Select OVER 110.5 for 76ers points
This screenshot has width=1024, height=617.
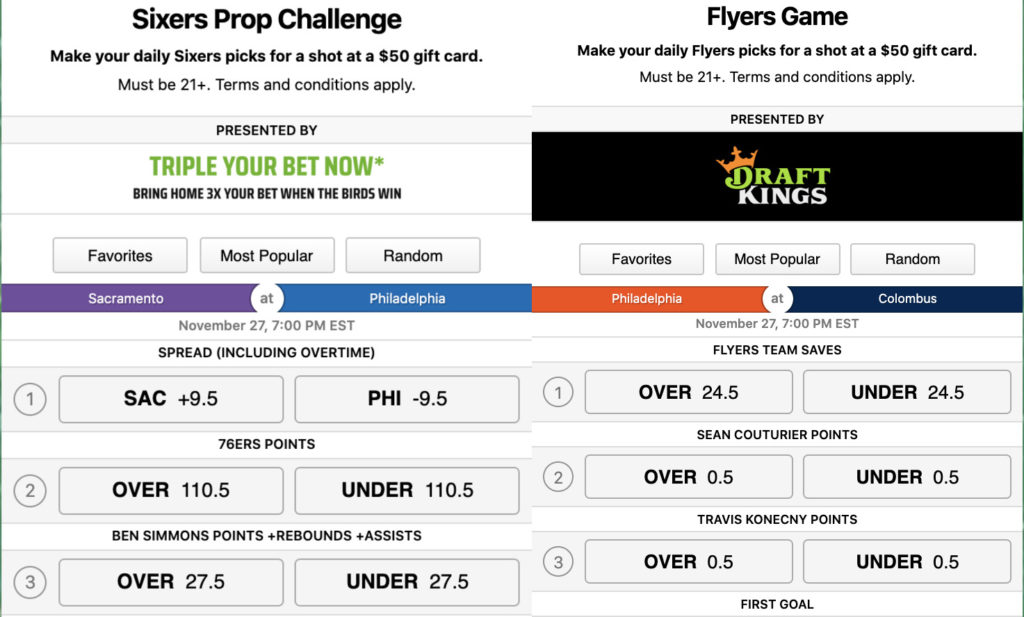click(x=171, y=490)
